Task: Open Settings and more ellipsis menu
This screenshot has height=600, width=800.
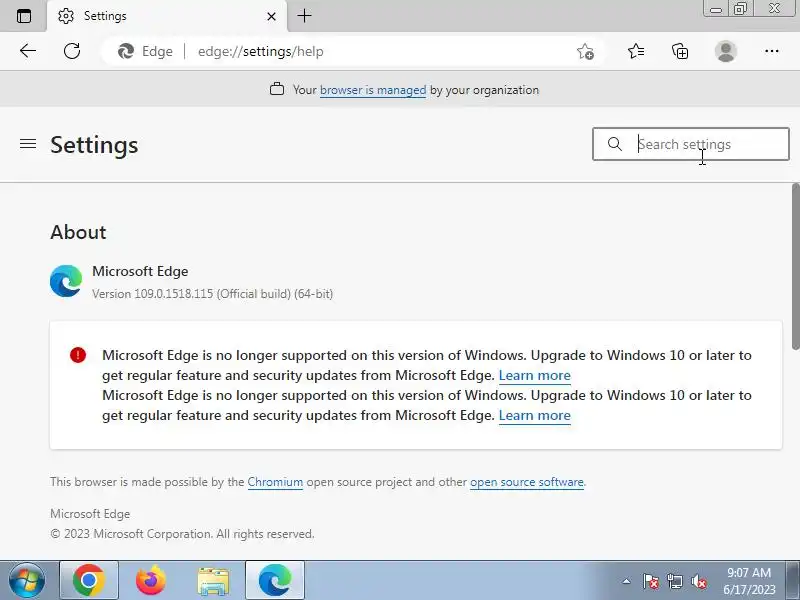Action: coord(771,51)
